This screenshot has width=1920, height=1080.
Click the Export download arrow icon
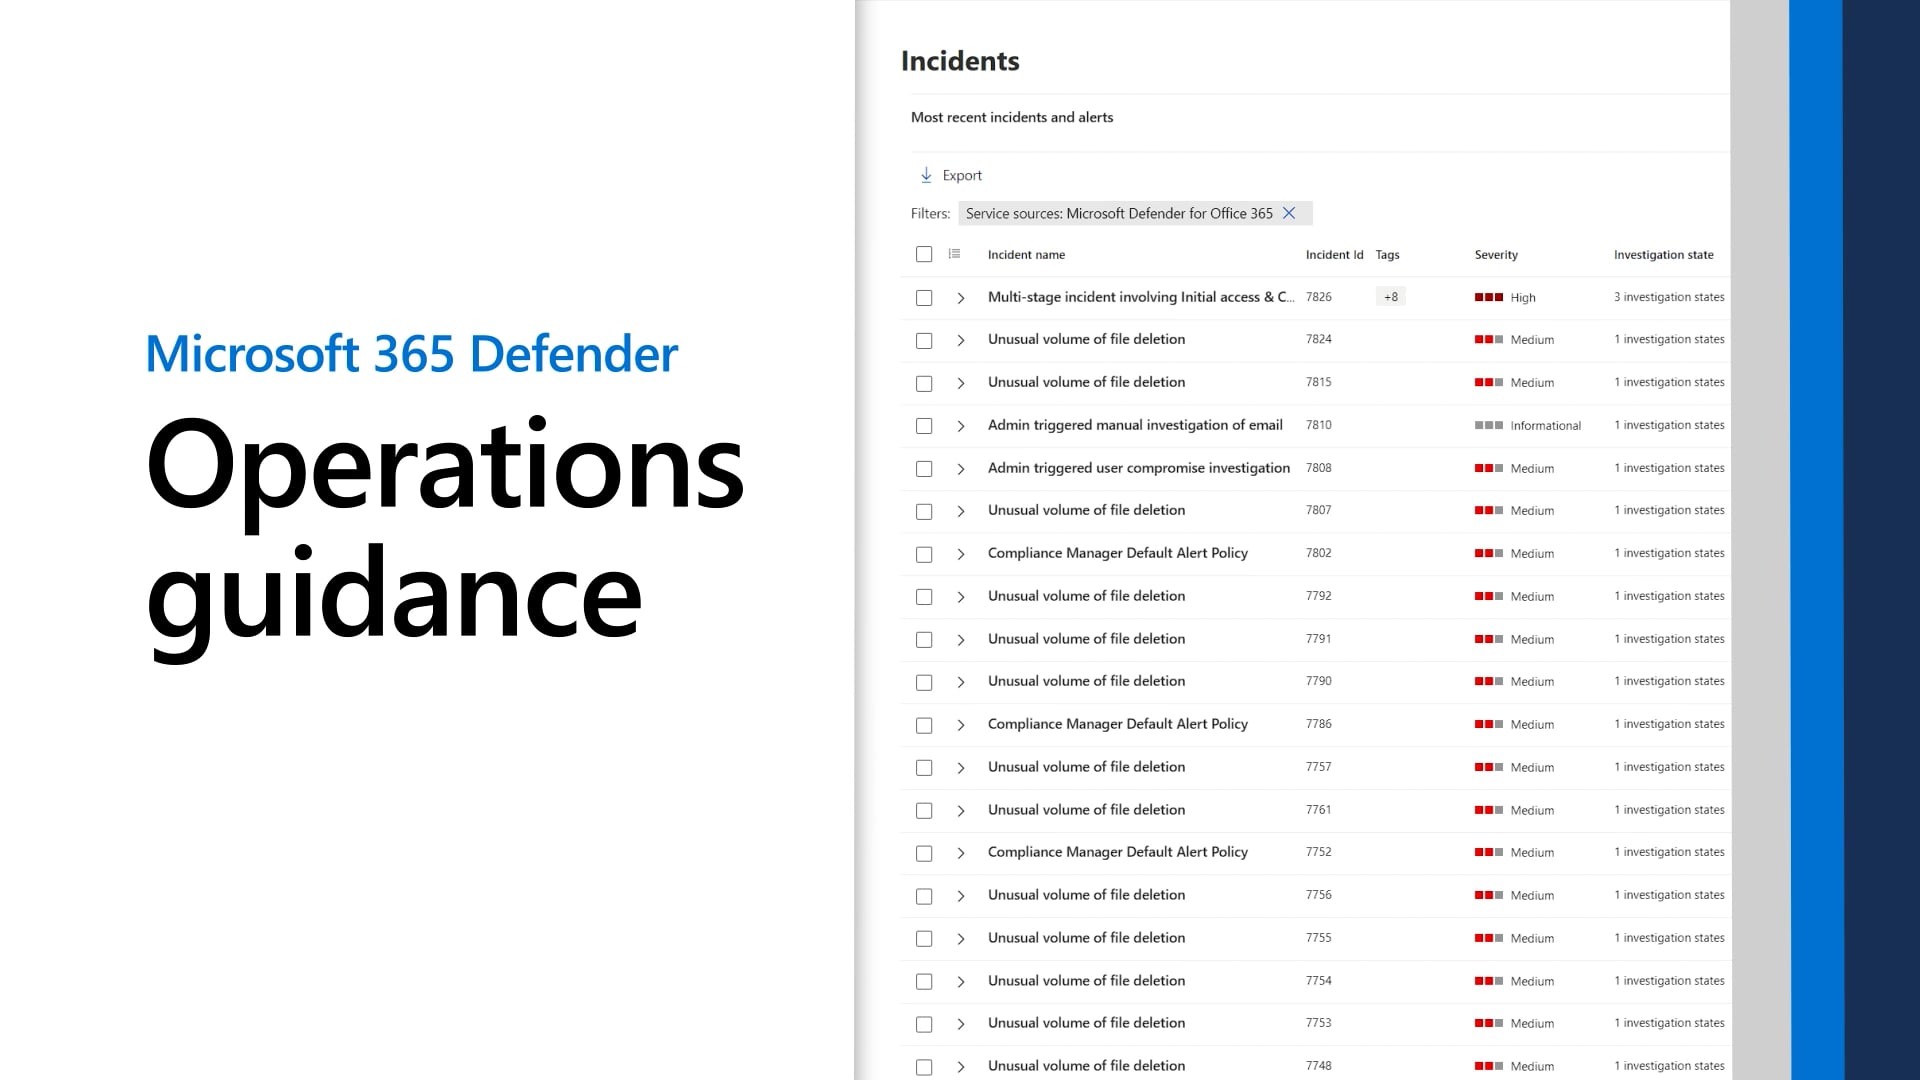(x=926, y=175)
